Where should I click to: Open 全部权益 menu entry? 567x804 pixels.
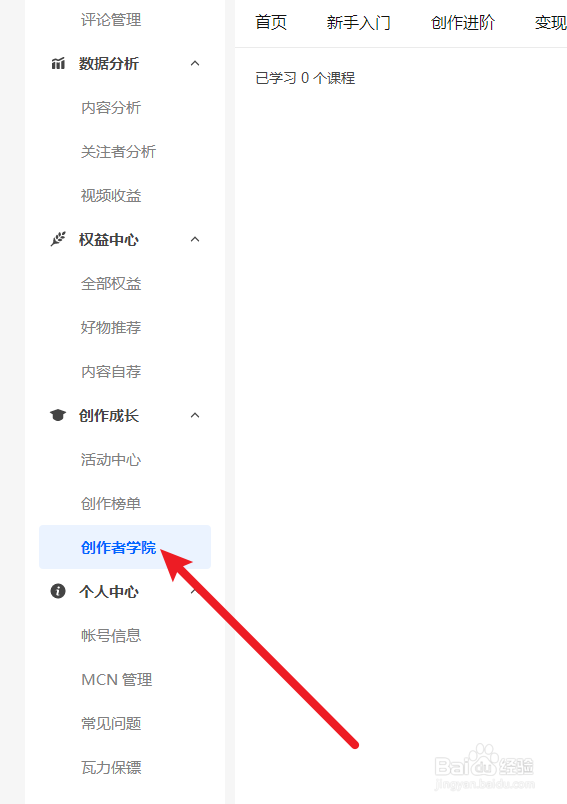point(111,284)
